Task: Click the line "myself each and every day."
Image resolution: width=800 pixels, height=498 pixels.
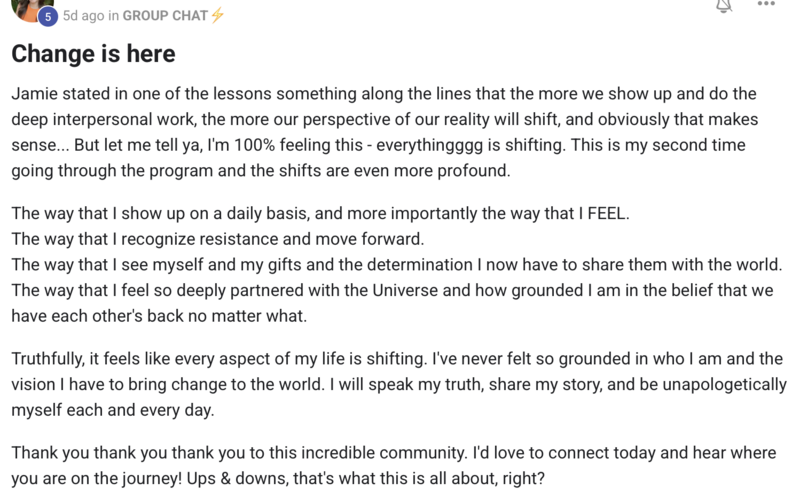Action: (x=113, y=410)
